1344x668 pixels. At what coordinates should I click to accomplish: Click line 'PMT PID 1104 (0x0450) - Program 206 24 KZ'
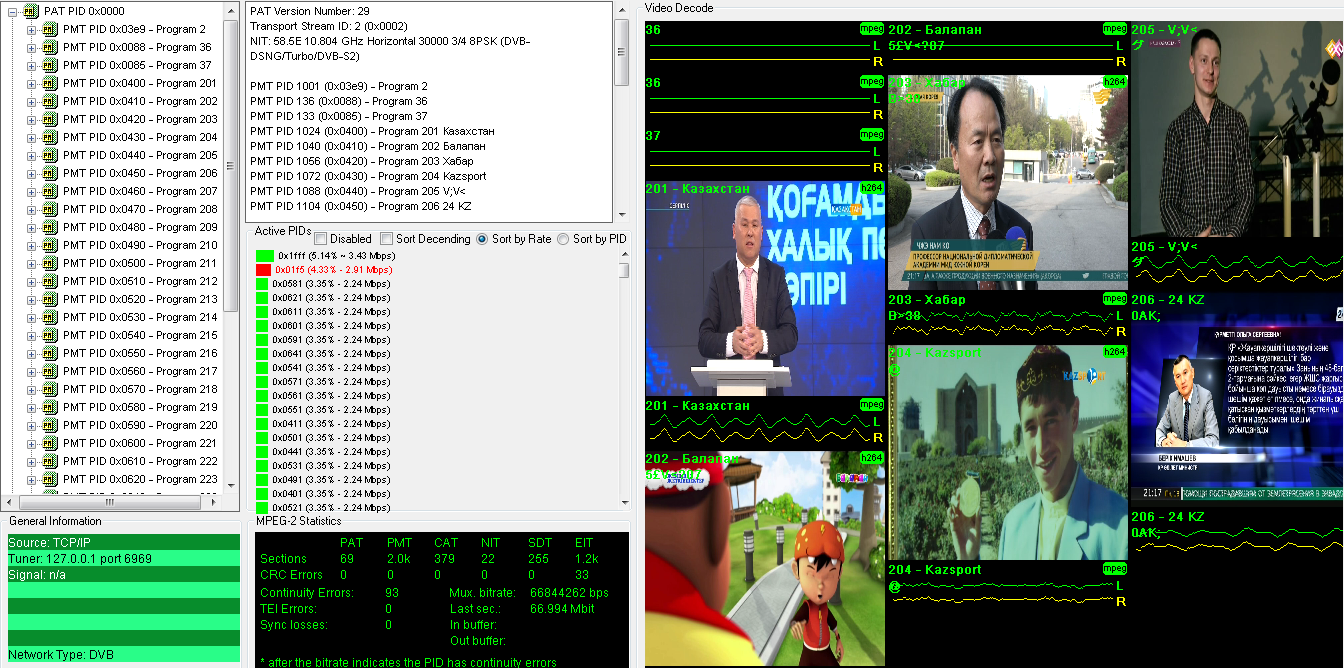click(x=361, y=206)
